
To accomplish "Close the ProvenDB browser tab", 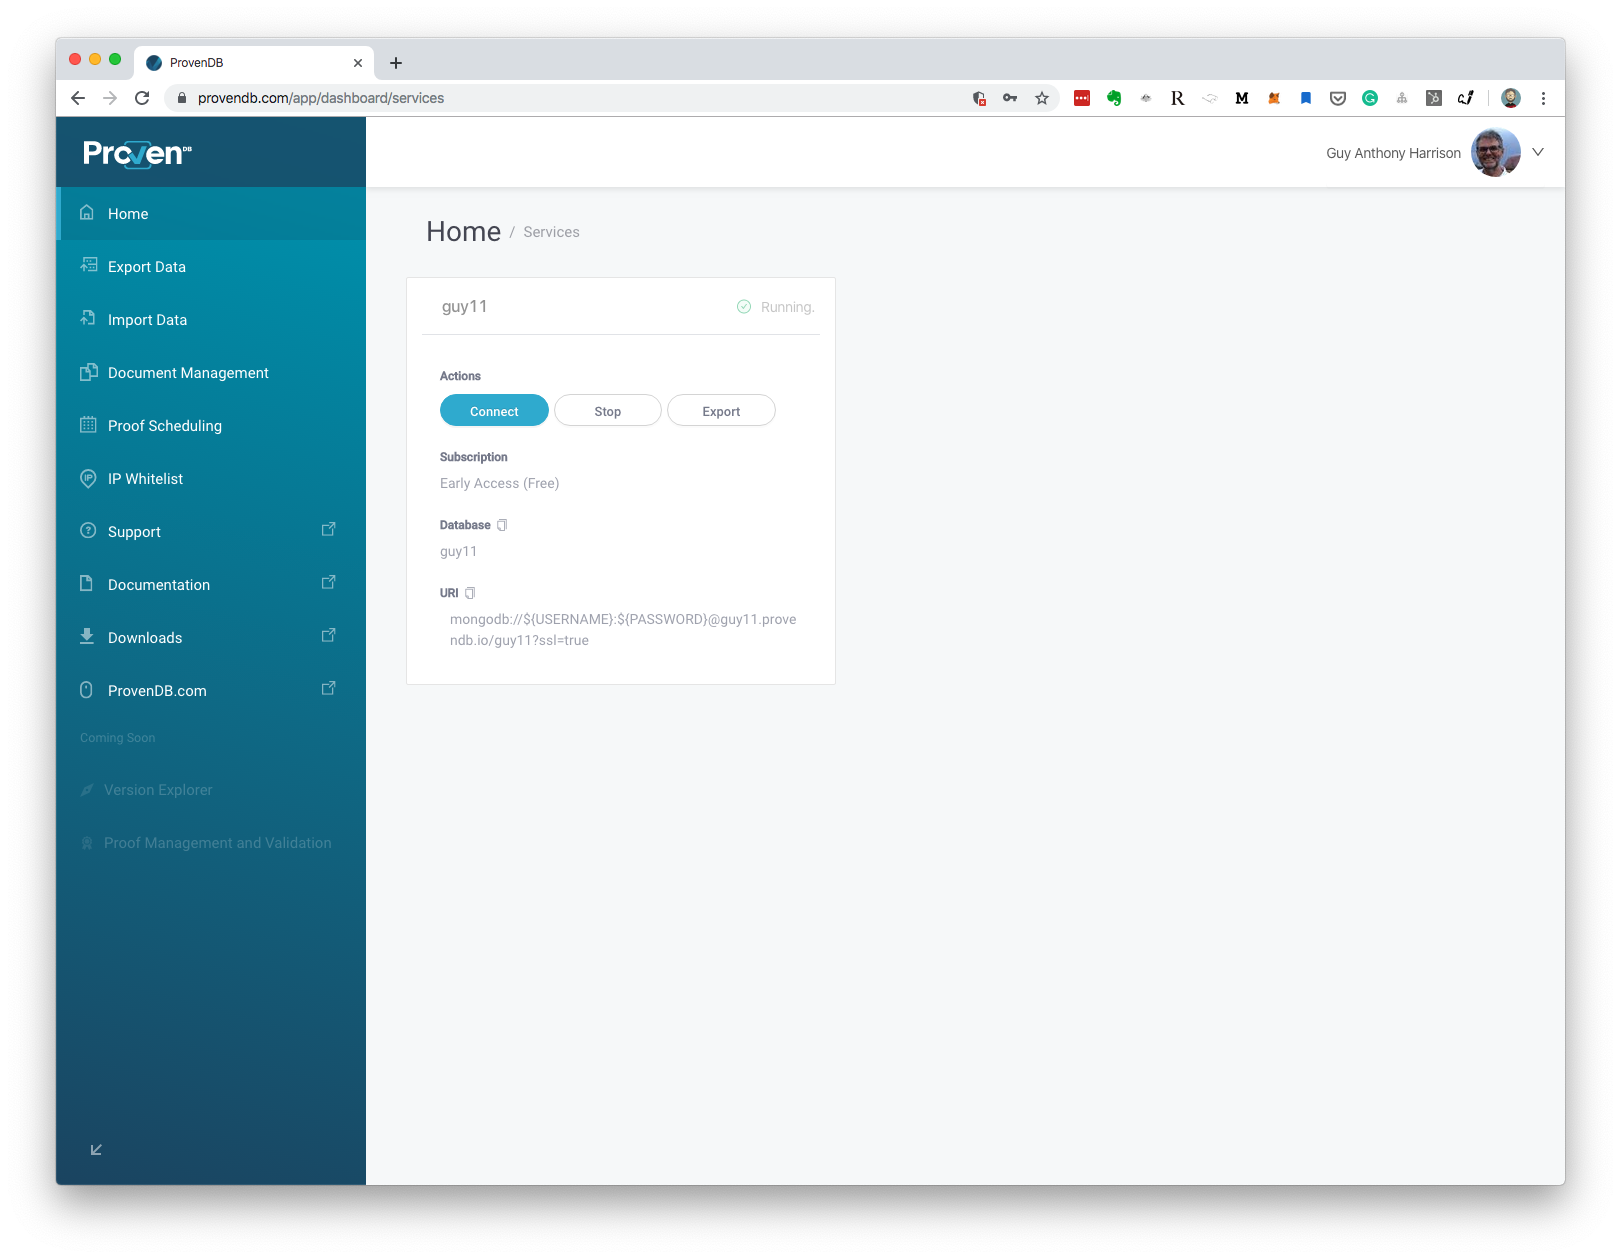I will (x=358, y=63).
